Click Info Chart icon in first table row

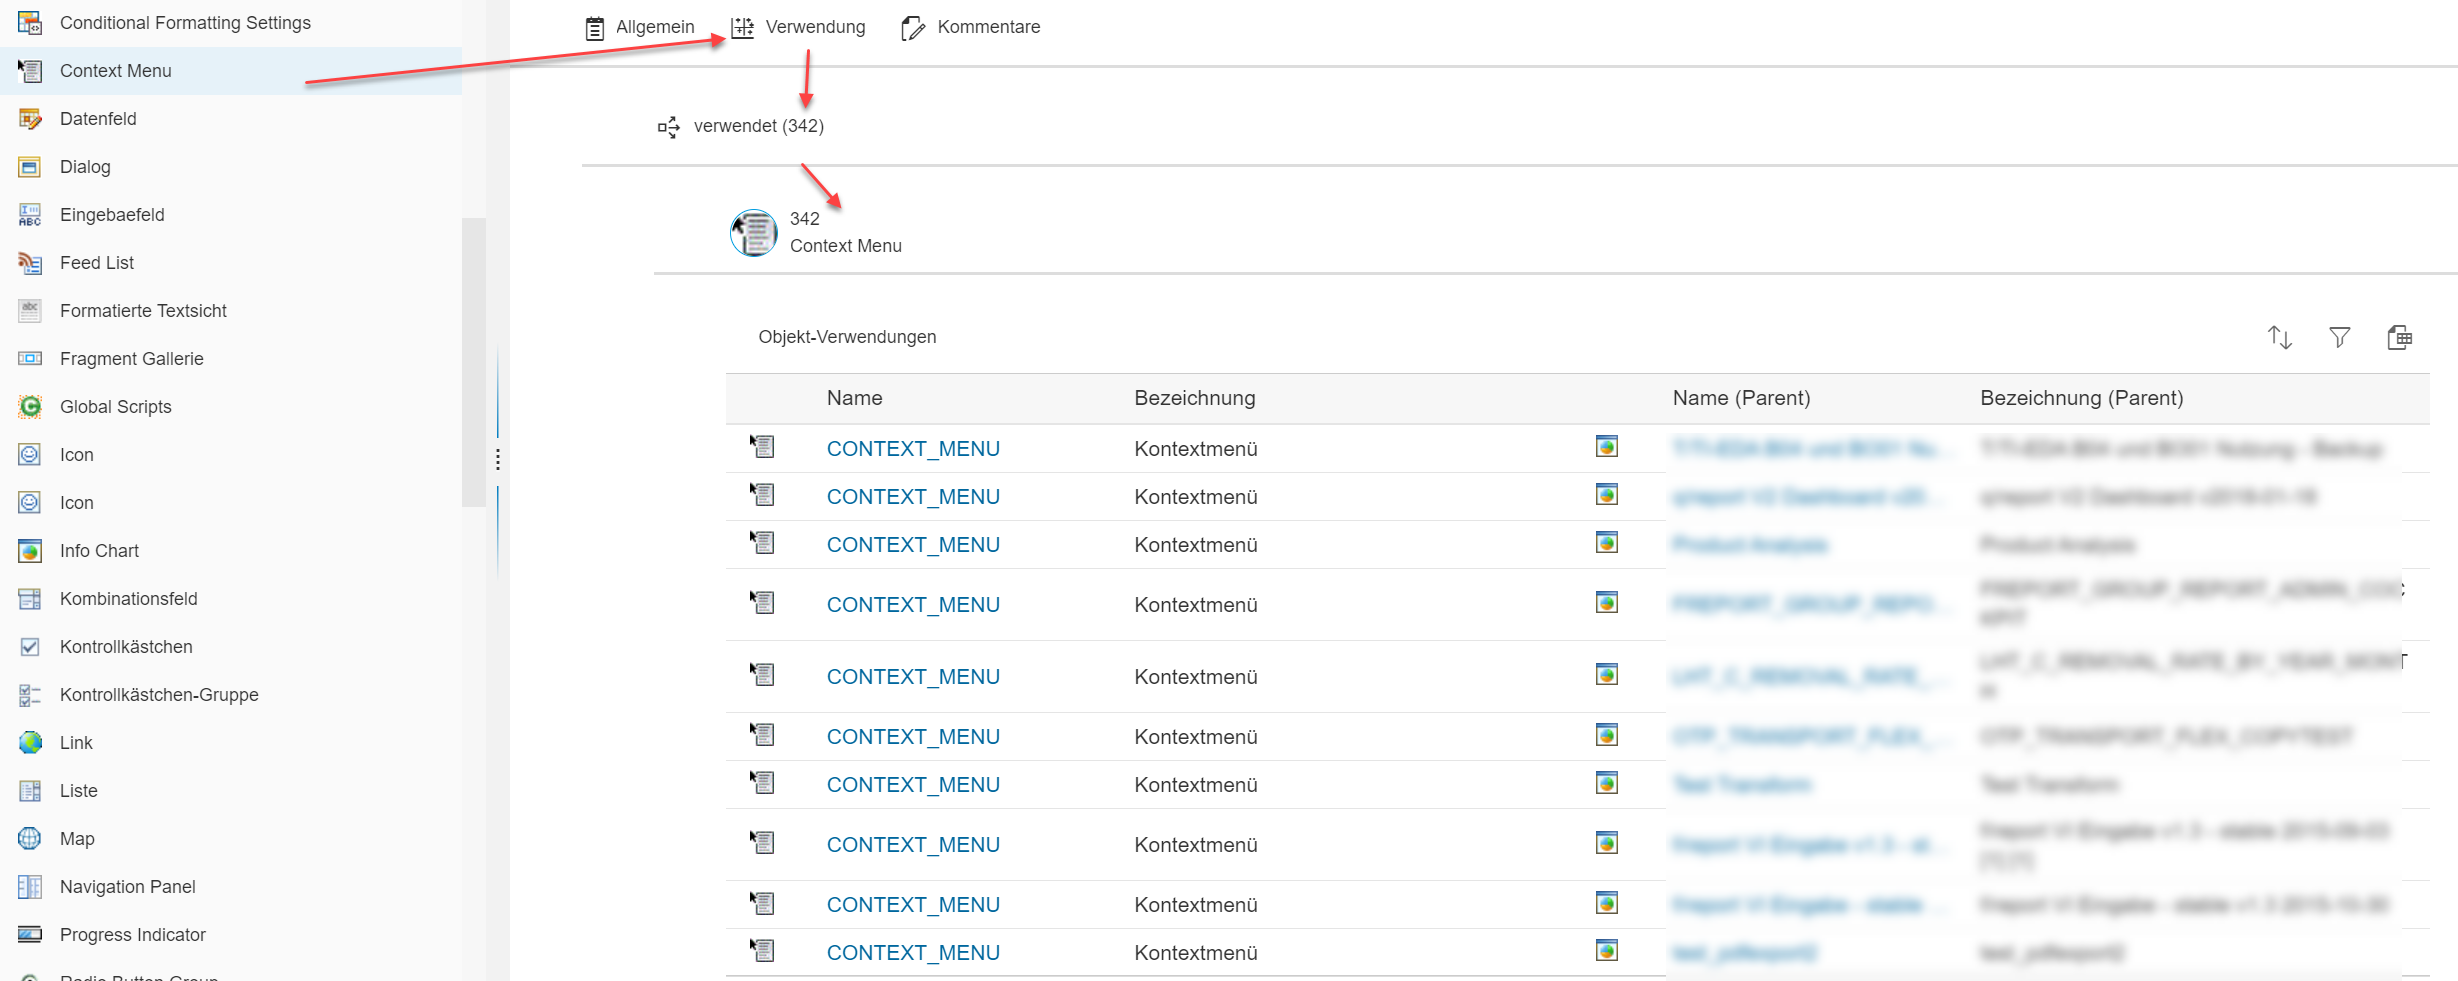[1606, 447]
